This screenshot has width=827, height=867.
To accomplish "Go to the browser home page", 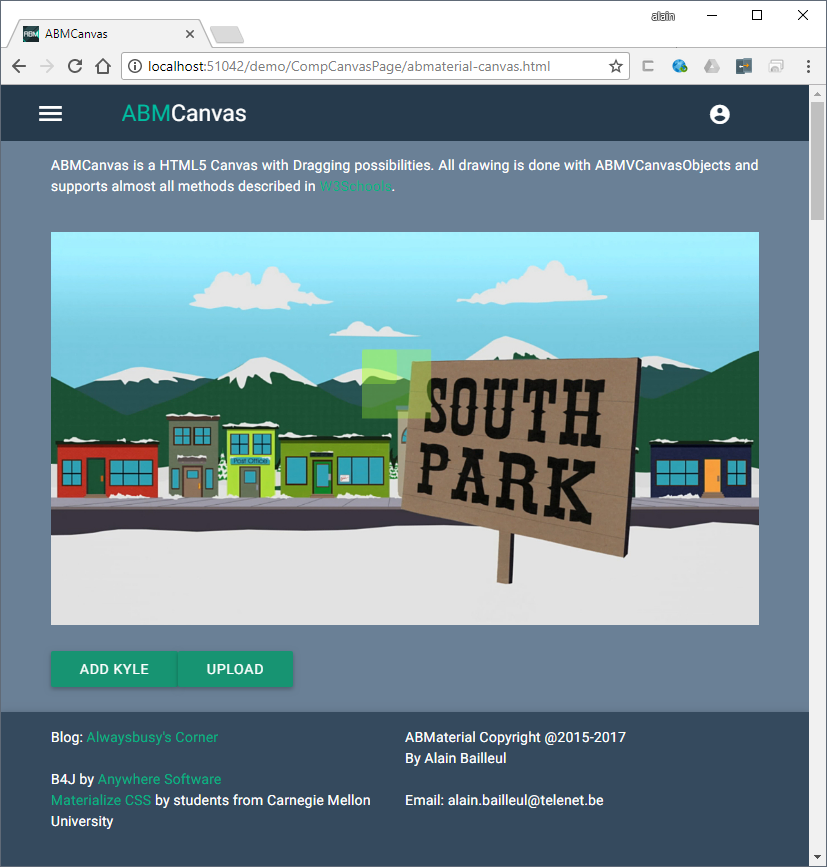I will pos(103,66).
